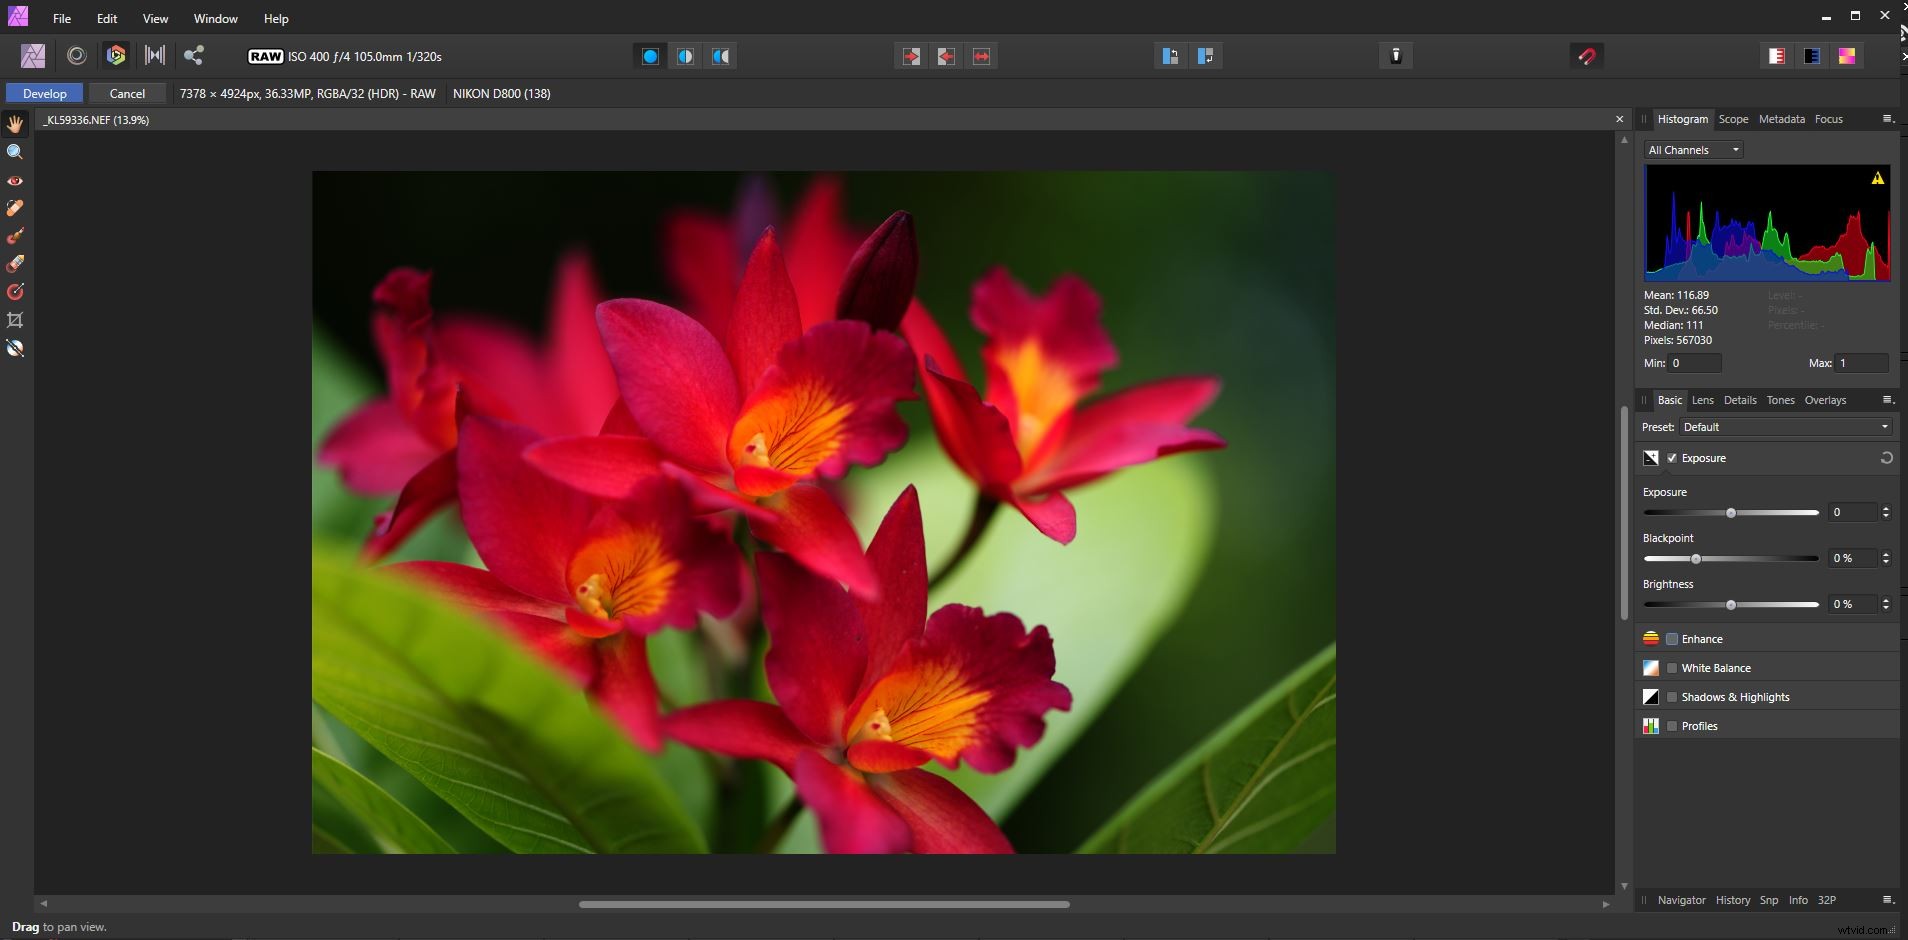Select the Zoom tool
Viewport: 1908px width, 940px height.
[x=15, y=151]
